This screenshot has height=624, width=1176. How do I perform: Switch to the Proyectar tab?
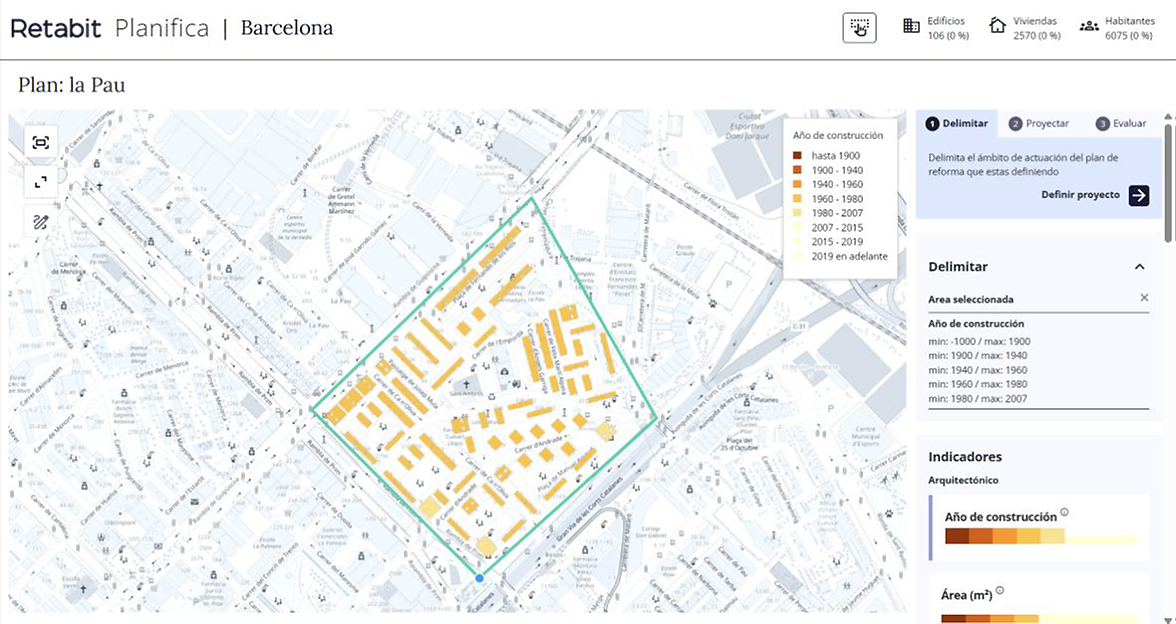click(x=1039, y=124)
